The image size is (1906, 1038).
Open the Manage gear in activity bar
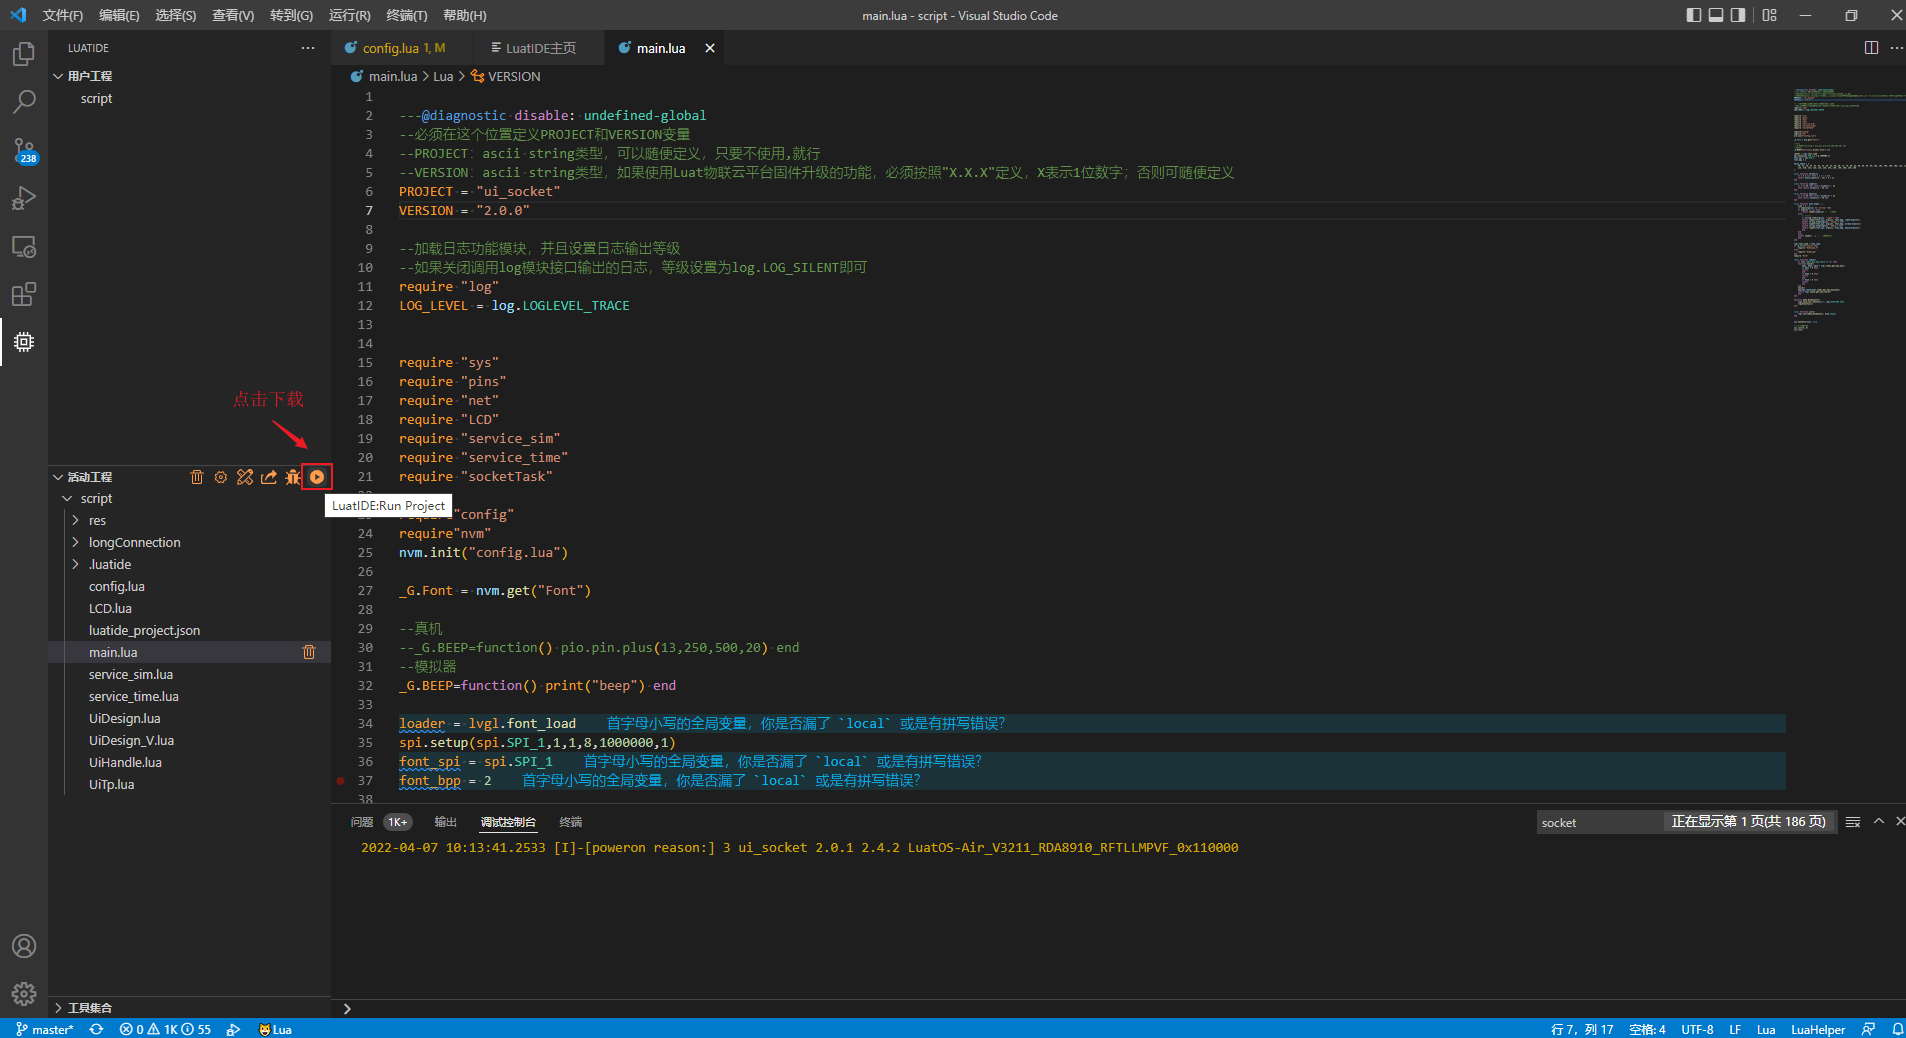pyautogui.click(x=24, y=994)
